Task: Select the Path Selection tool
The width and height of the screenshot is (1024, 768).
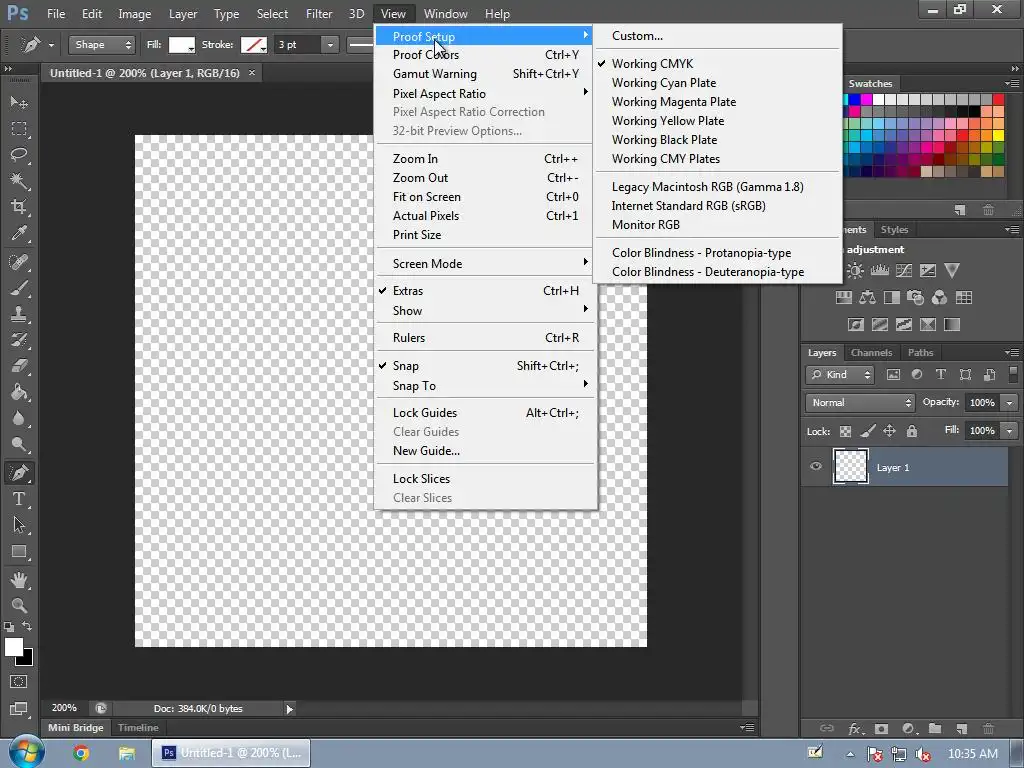Action: 19,525
